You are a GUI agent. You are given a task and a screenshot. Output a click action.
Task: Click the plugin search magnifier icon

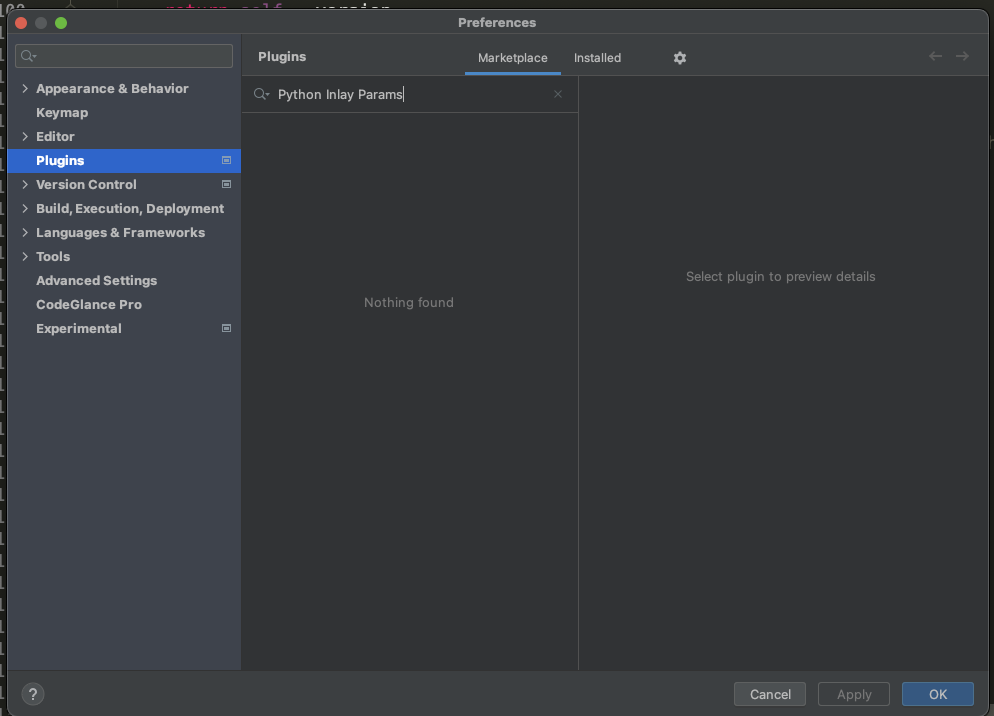click(261, 94)
